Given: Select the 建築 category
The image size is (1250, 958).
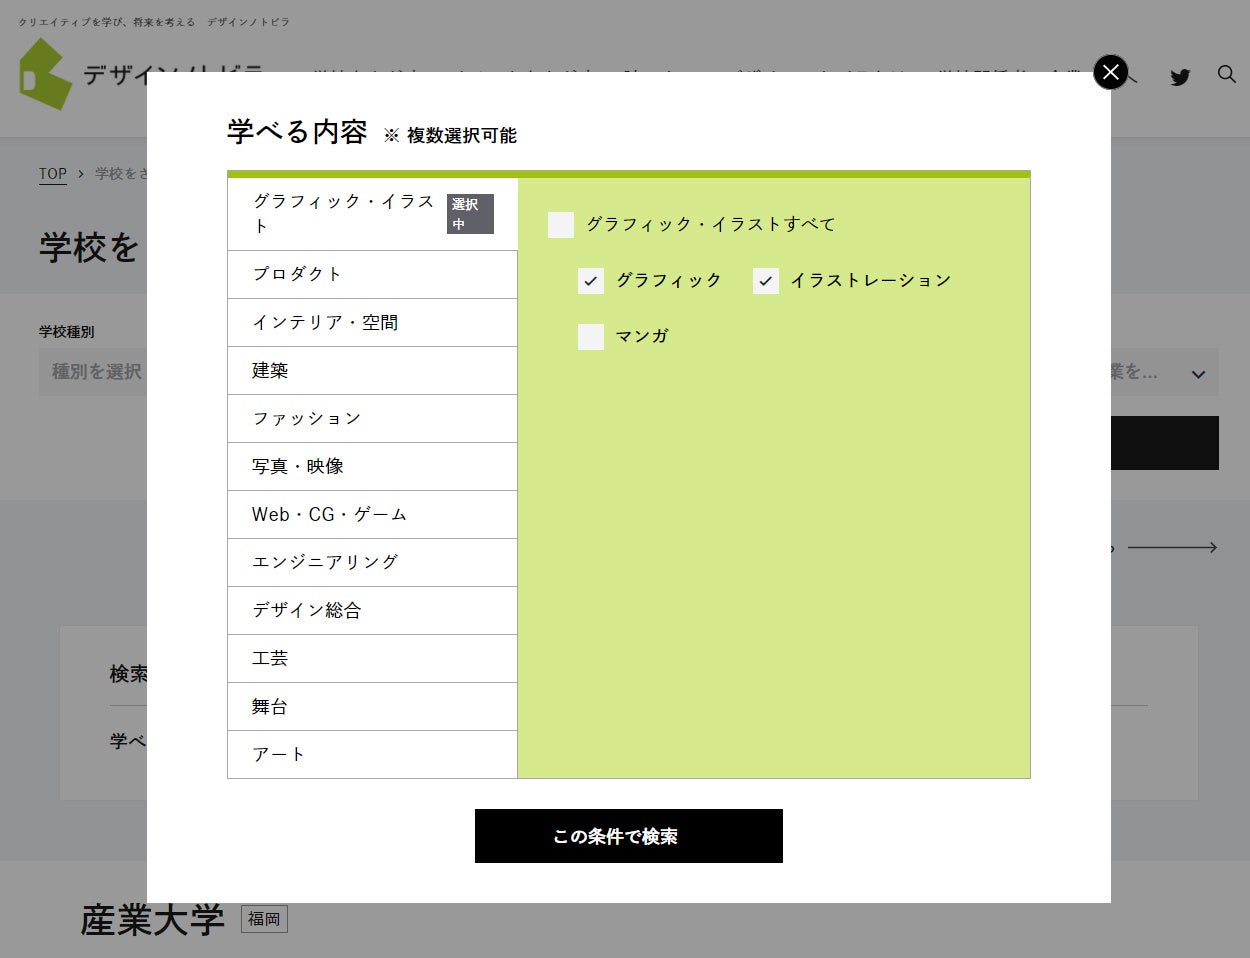Looking at the screenshot, I should point(270,370).
